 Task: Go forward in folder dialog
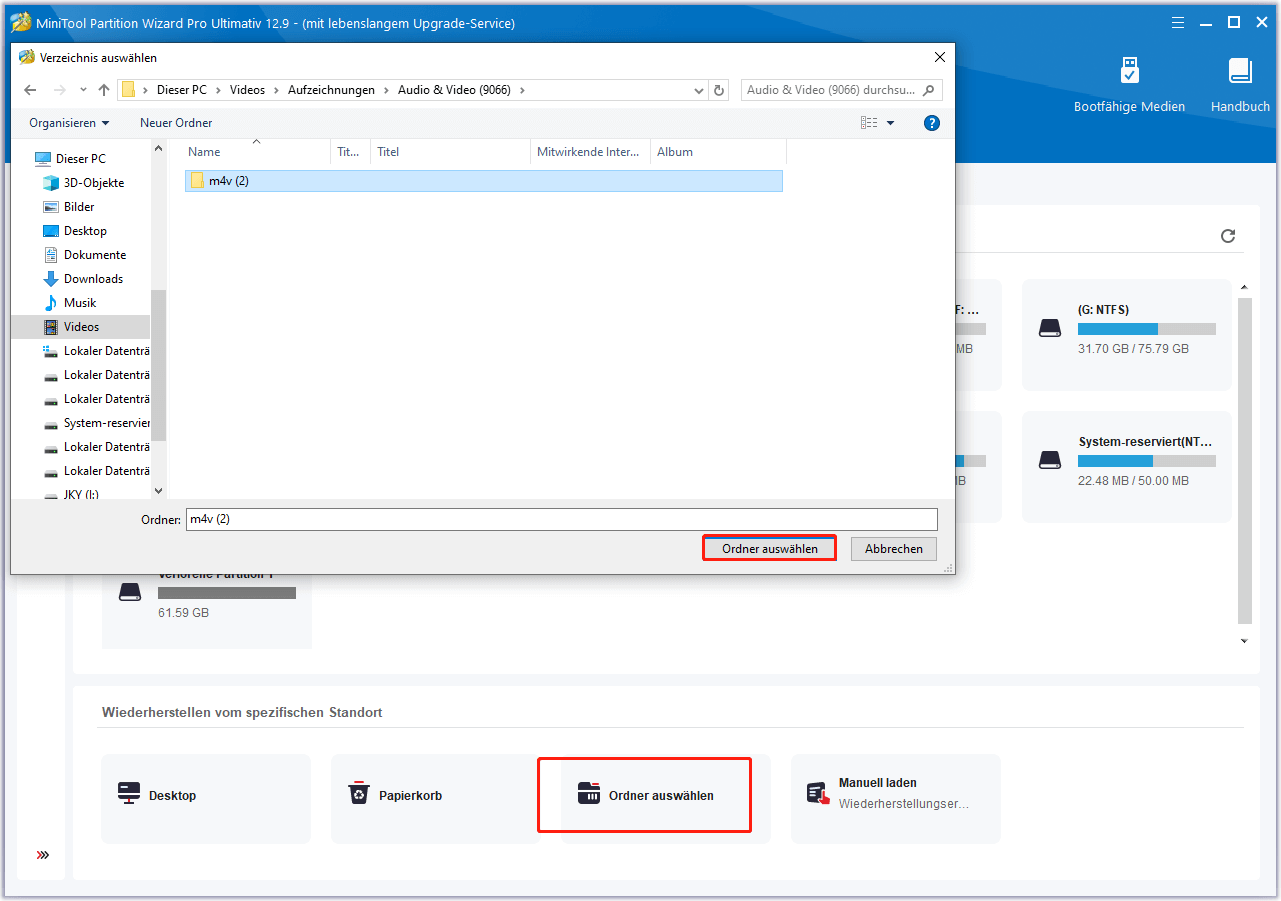[60, 90]
